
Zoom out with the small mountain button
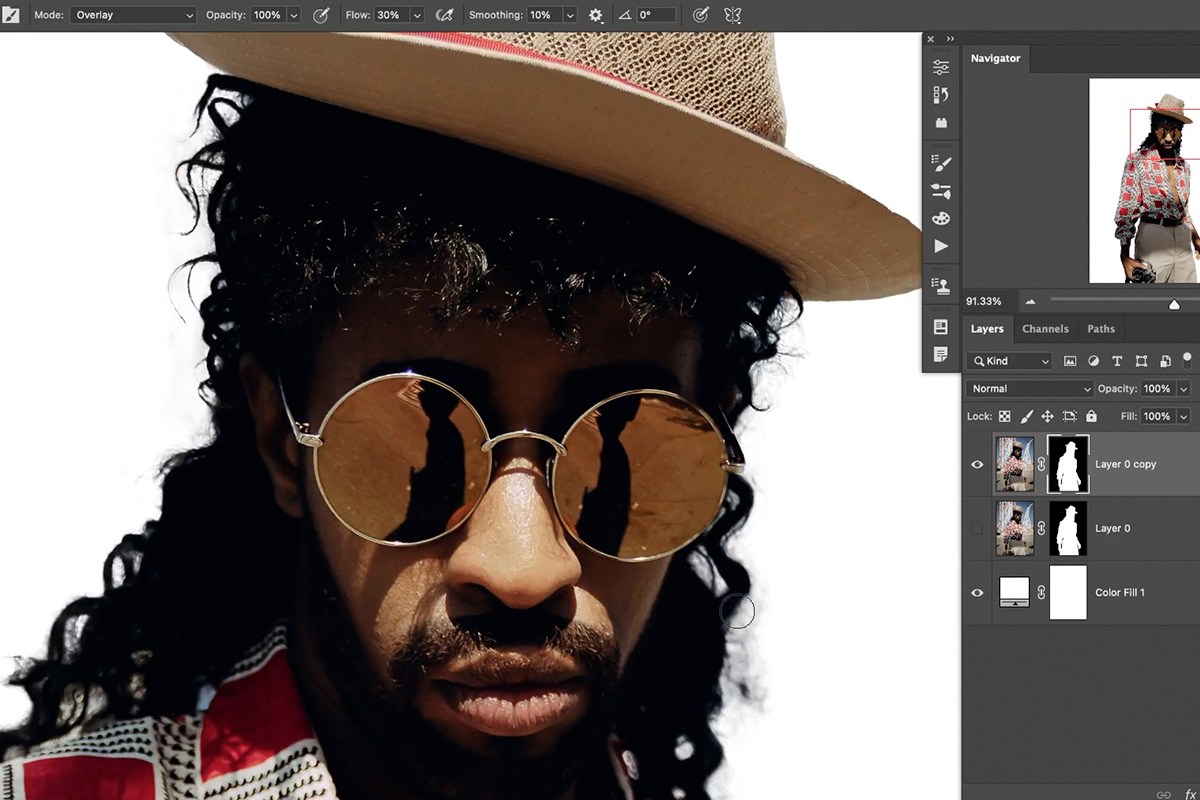1030,302
